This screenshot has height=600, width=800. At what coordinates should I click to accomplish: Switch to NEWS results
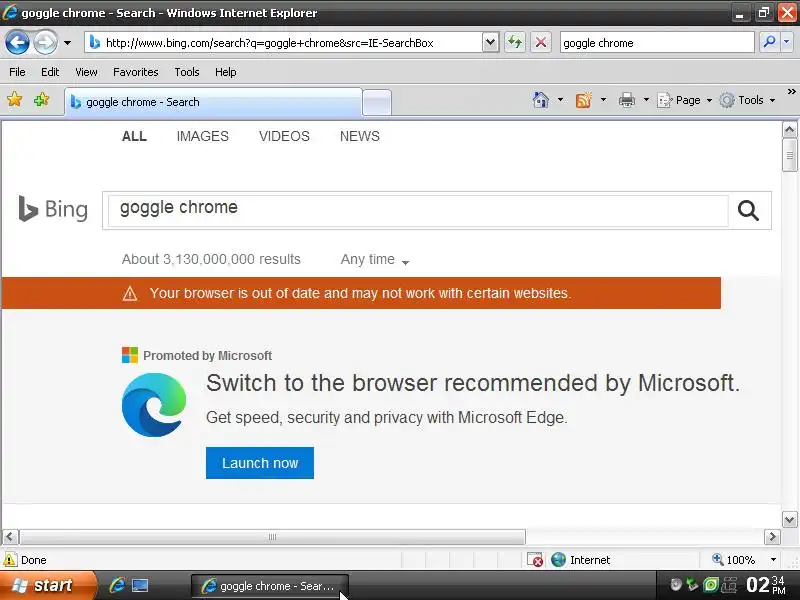pos(360,136)
